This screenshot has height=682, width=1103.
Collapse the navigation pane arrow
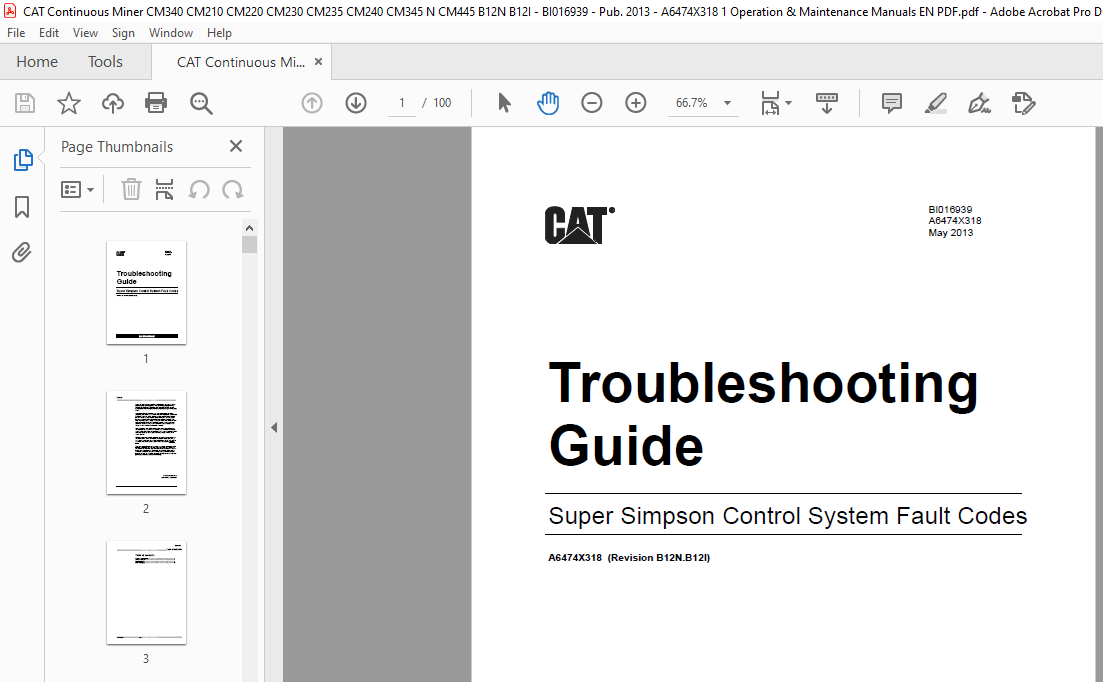[274, 427]
